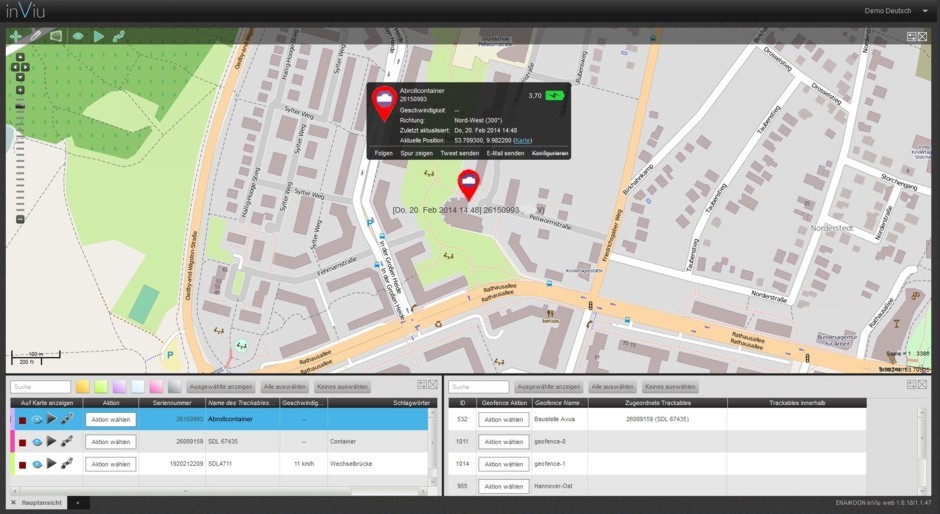The width and height of the screenshot is (940, 514).
Task: Click the trackables search field
Action: [x=40, y=387]
